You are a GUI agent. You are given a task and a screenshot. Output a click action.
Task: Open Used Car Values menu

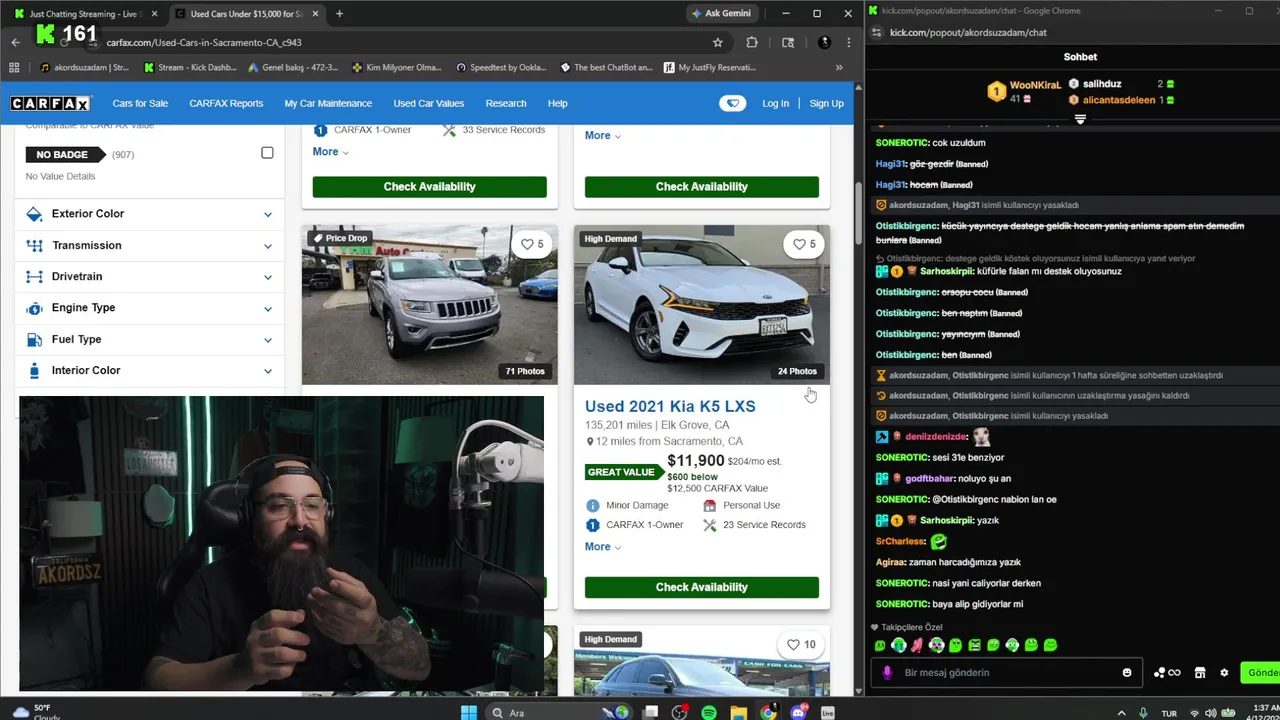click(429, 103)
